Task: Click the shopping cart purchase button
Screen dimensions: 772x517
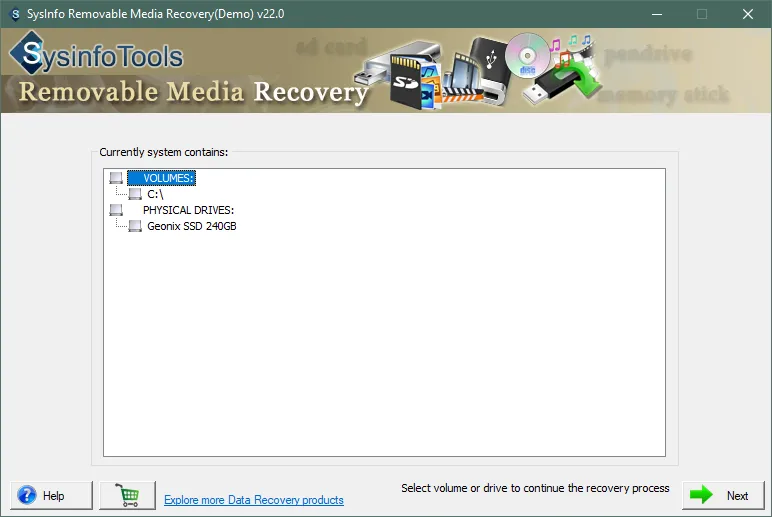Action: tap(128, 495)
